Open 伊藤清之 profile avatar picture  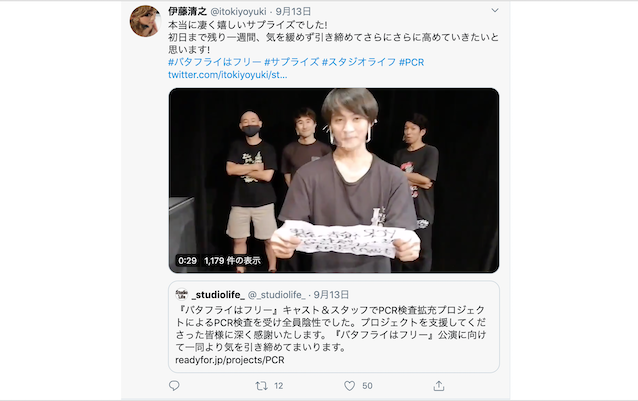[x=145, y=21]
